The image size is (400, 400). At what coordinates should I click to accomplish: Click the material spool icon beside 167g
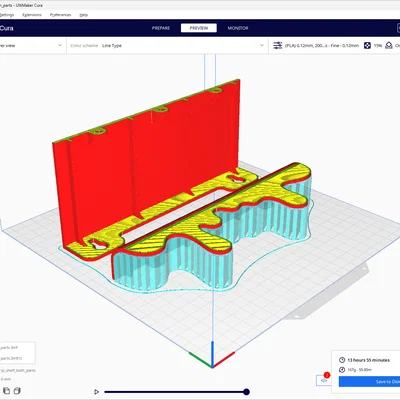point(342,370)
